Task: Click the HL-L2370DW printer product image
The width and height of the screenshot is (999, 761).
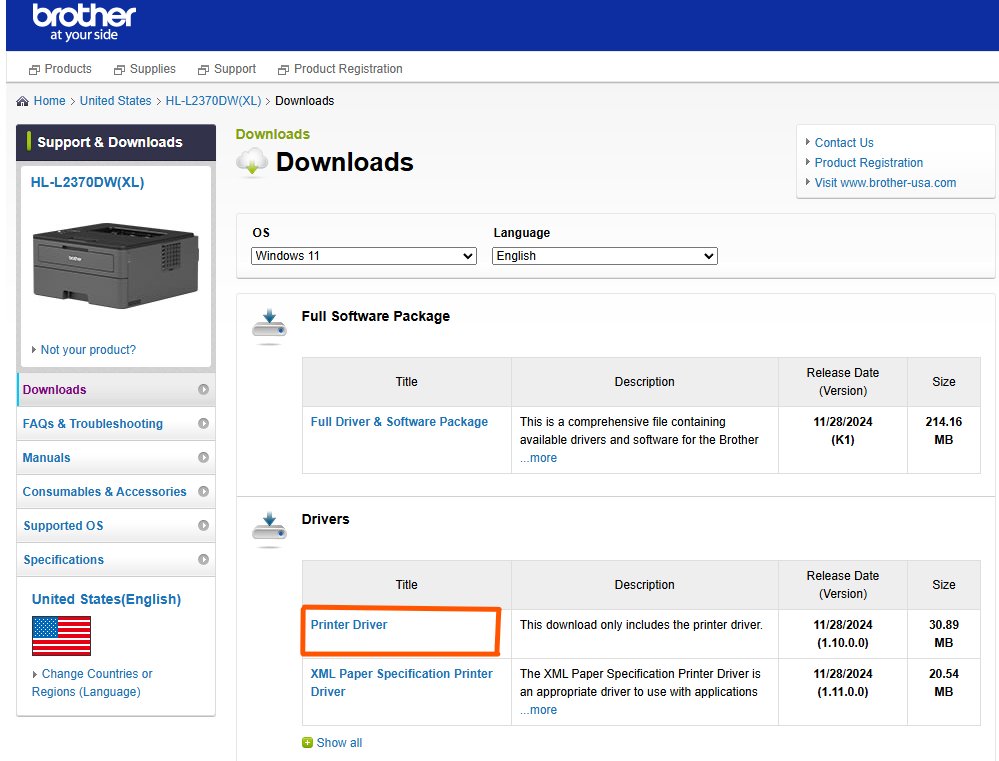Action: pos(115,263)
